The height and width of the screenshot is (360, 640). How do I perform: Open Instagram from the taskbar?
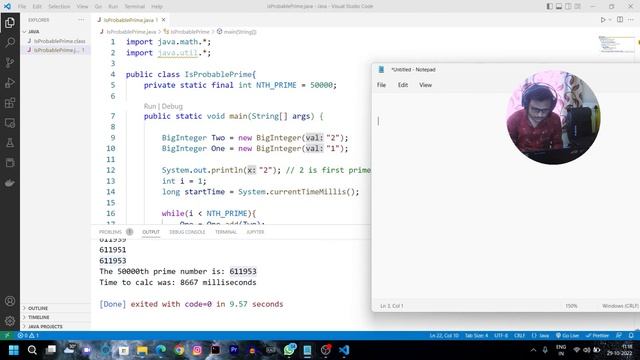[197, 350]
